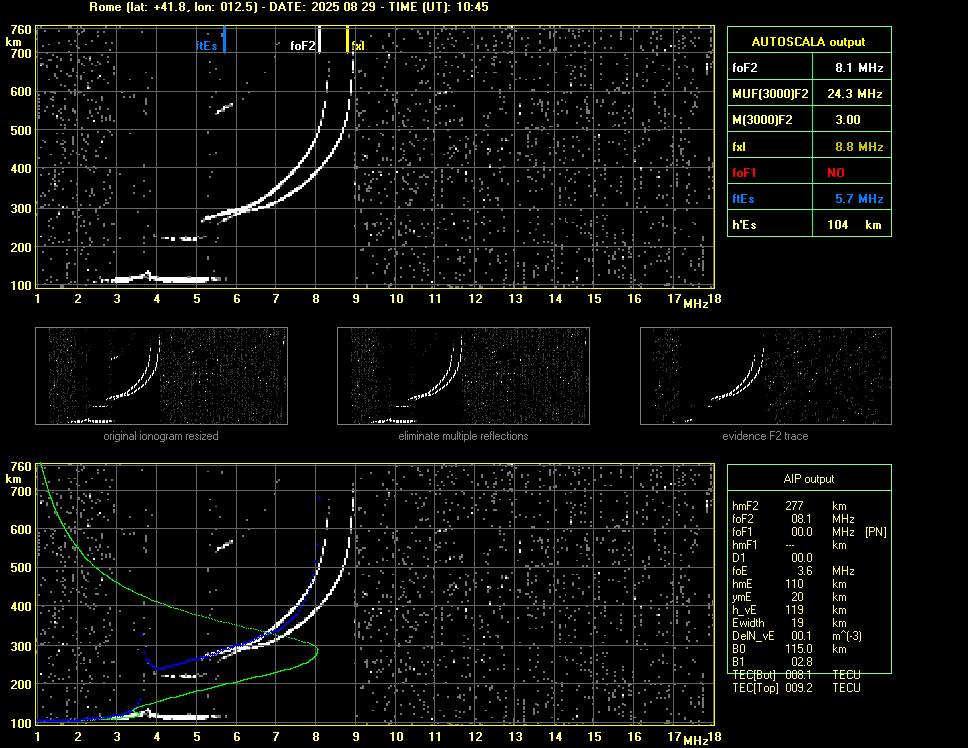The width and height of the screenshot is (968, 748).
Task: Open the 'evidence F2 trace' thumbnail
Action: (766, 376)
